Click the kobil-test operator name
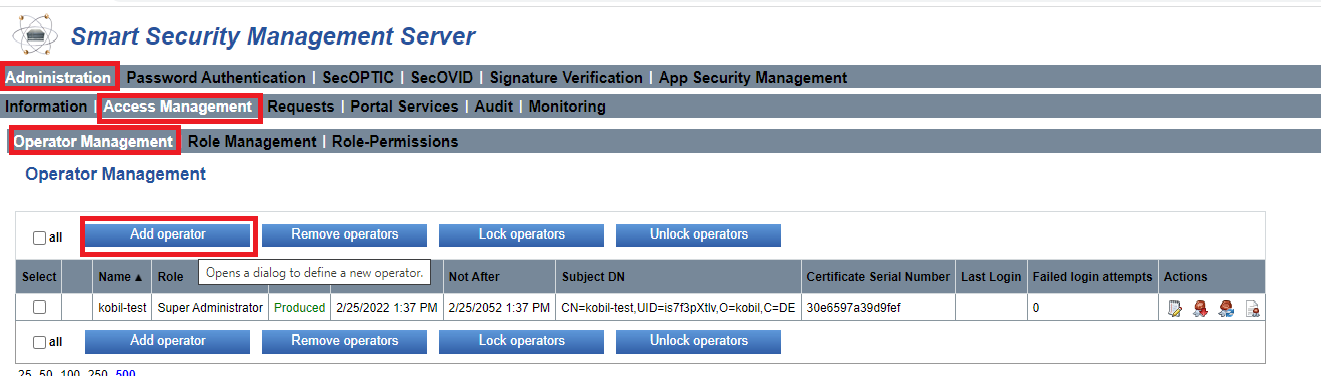The image size is (1321, 376). 122,308
